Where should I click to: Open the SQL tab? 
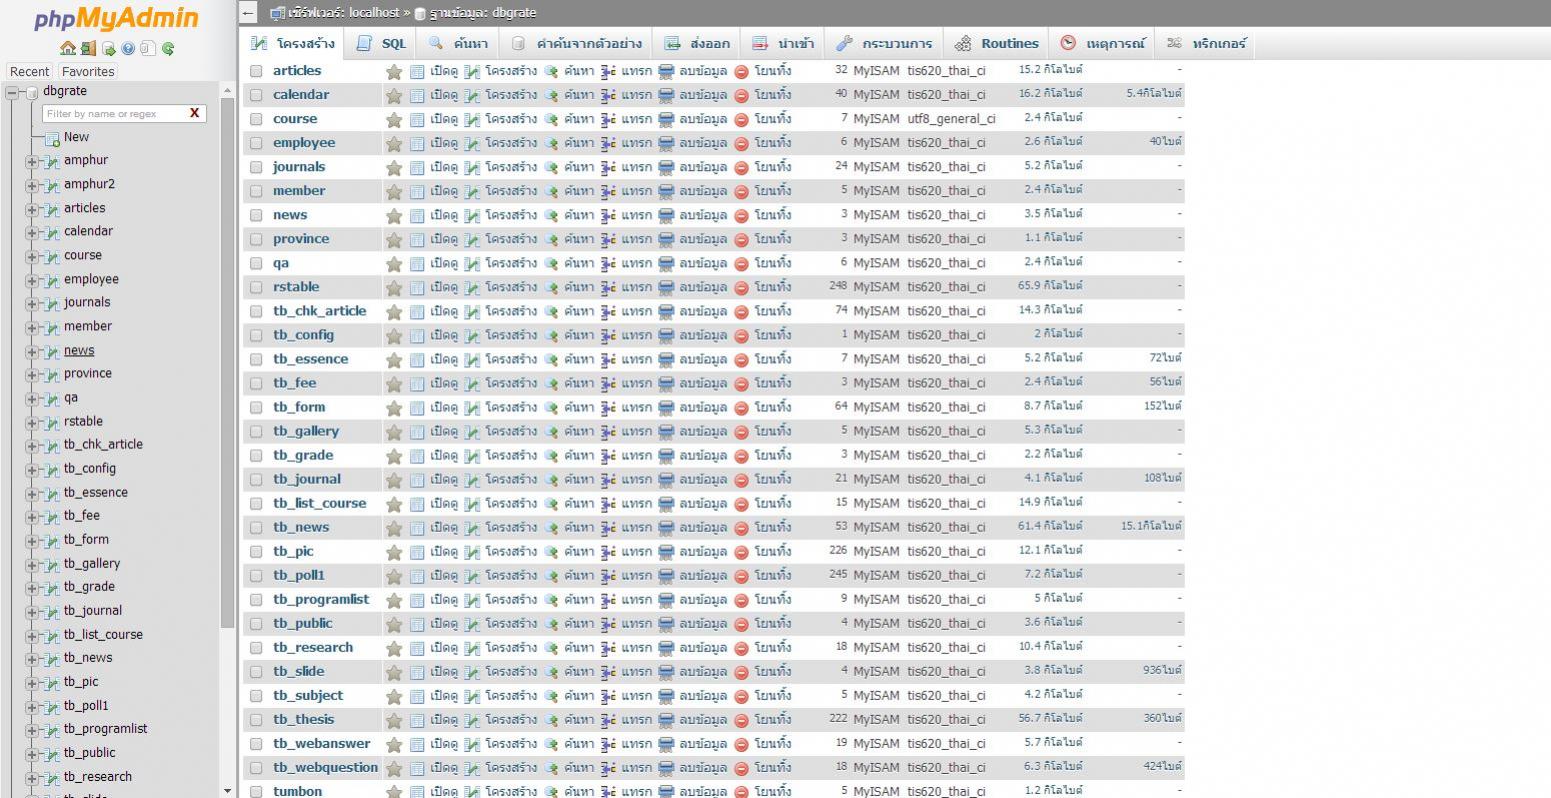point(382,43)
